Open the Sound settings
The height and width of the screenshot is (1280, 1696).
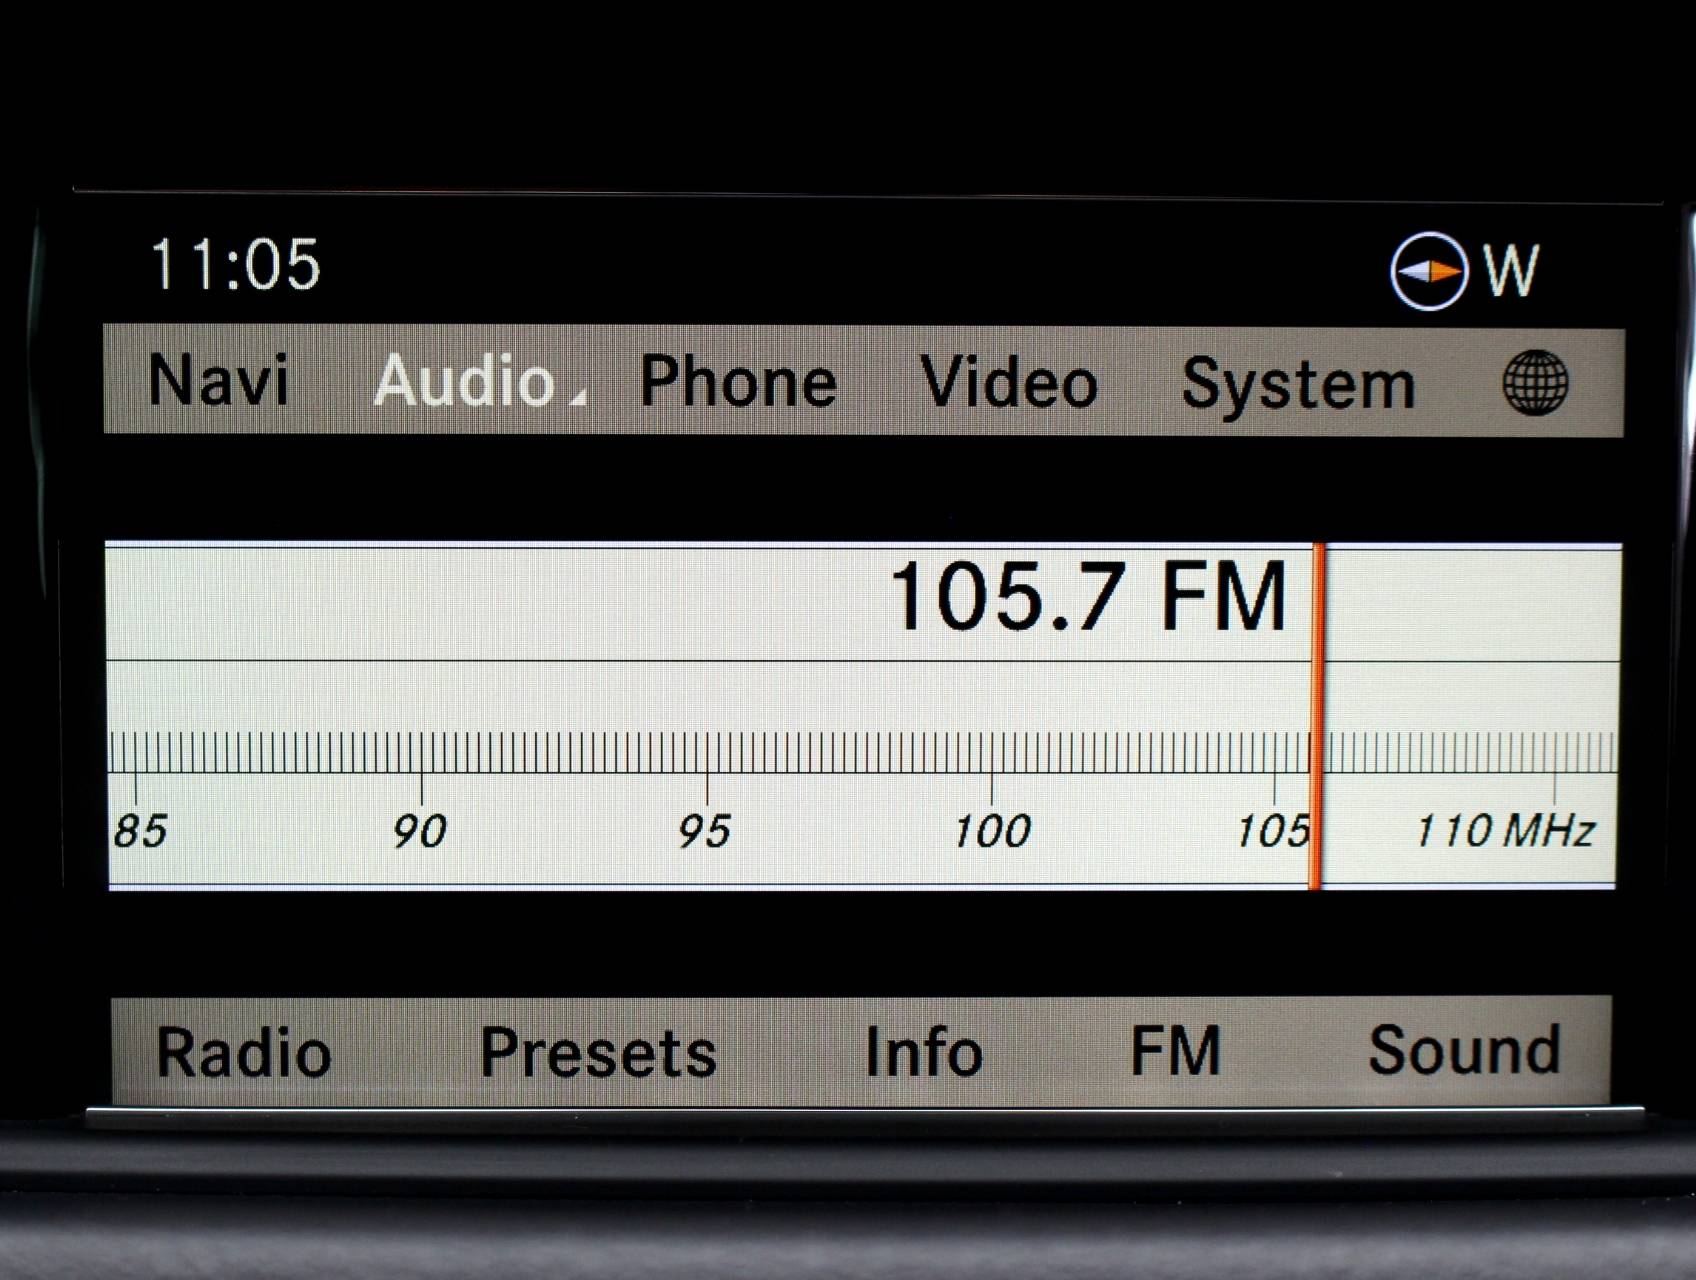1465,1050
